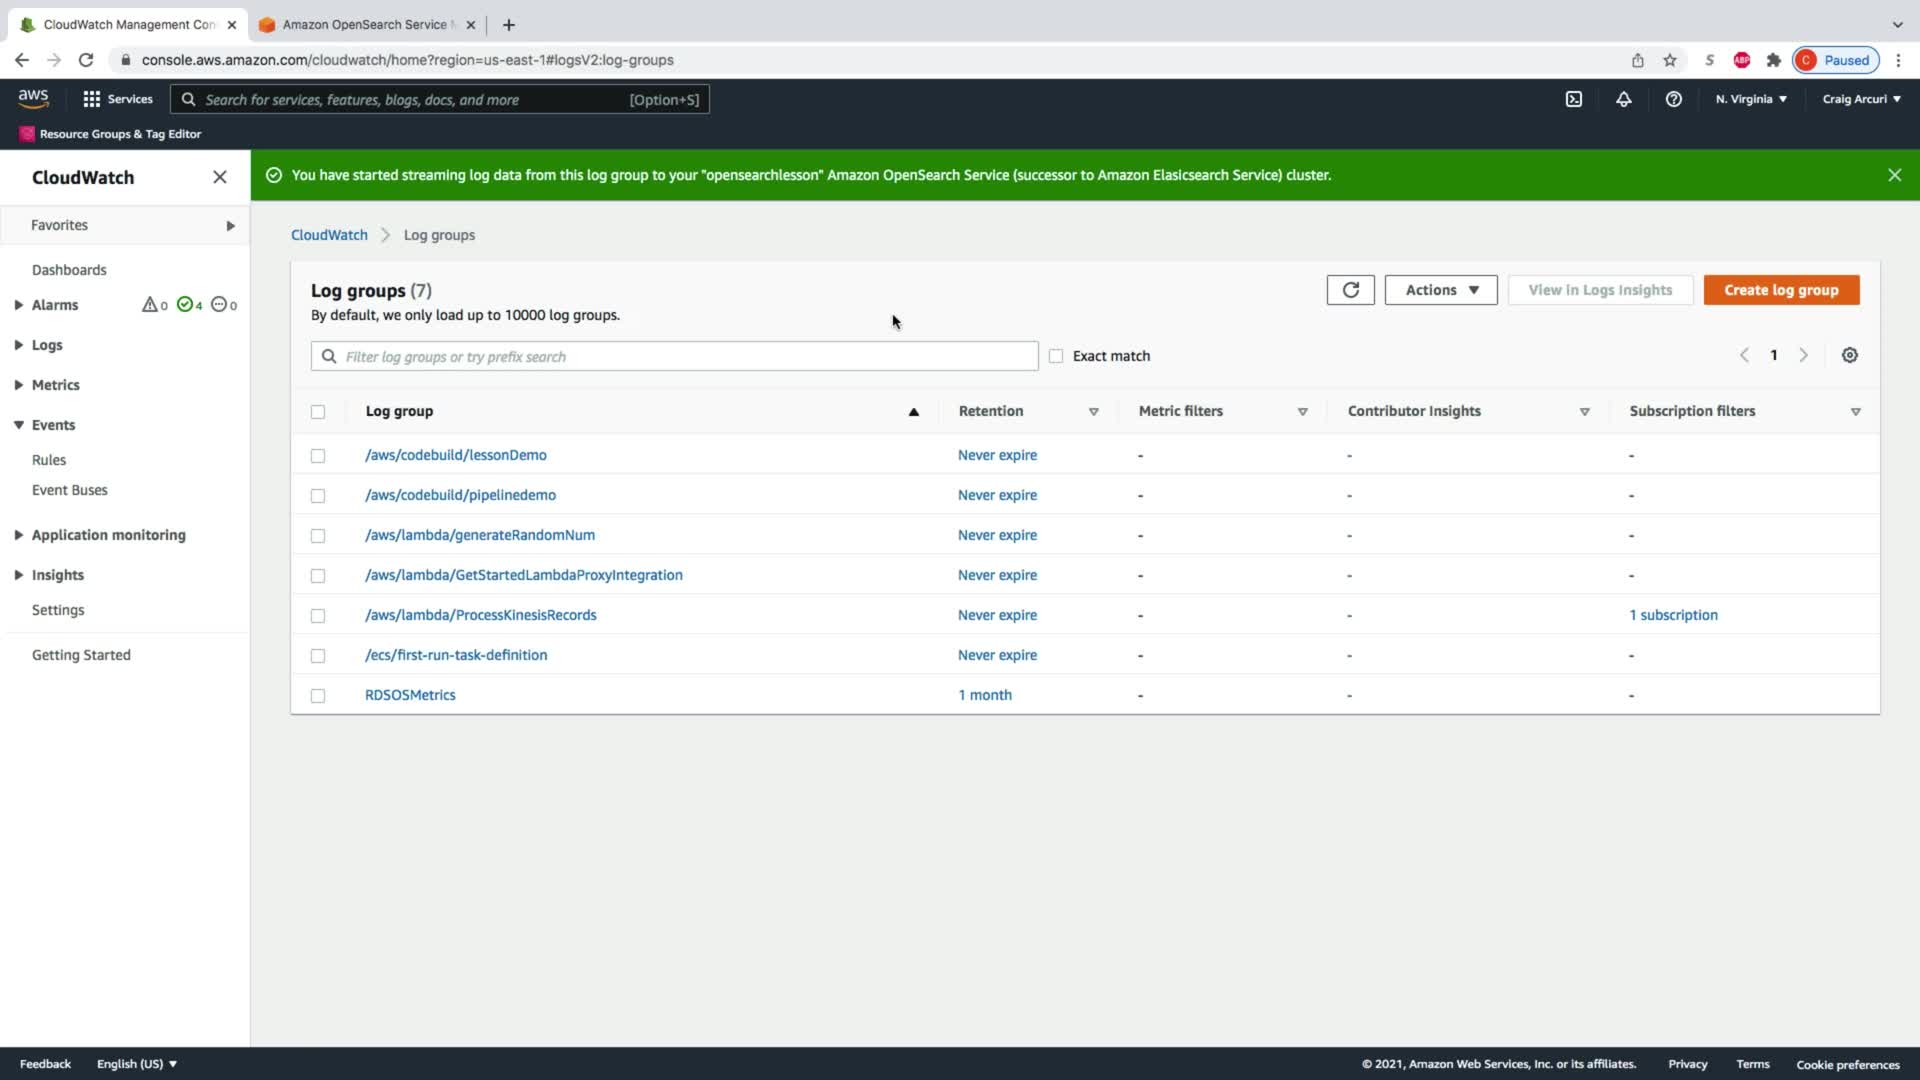Open the help question mark icon
1920x1080 pixels.
click(1673, 99)
